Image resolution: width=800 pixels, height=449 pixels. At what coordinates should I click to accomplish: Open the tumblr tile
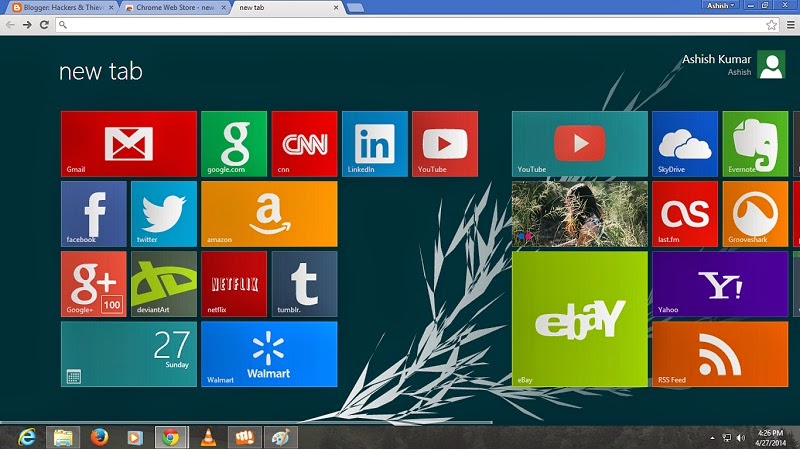tap(304, 284)
